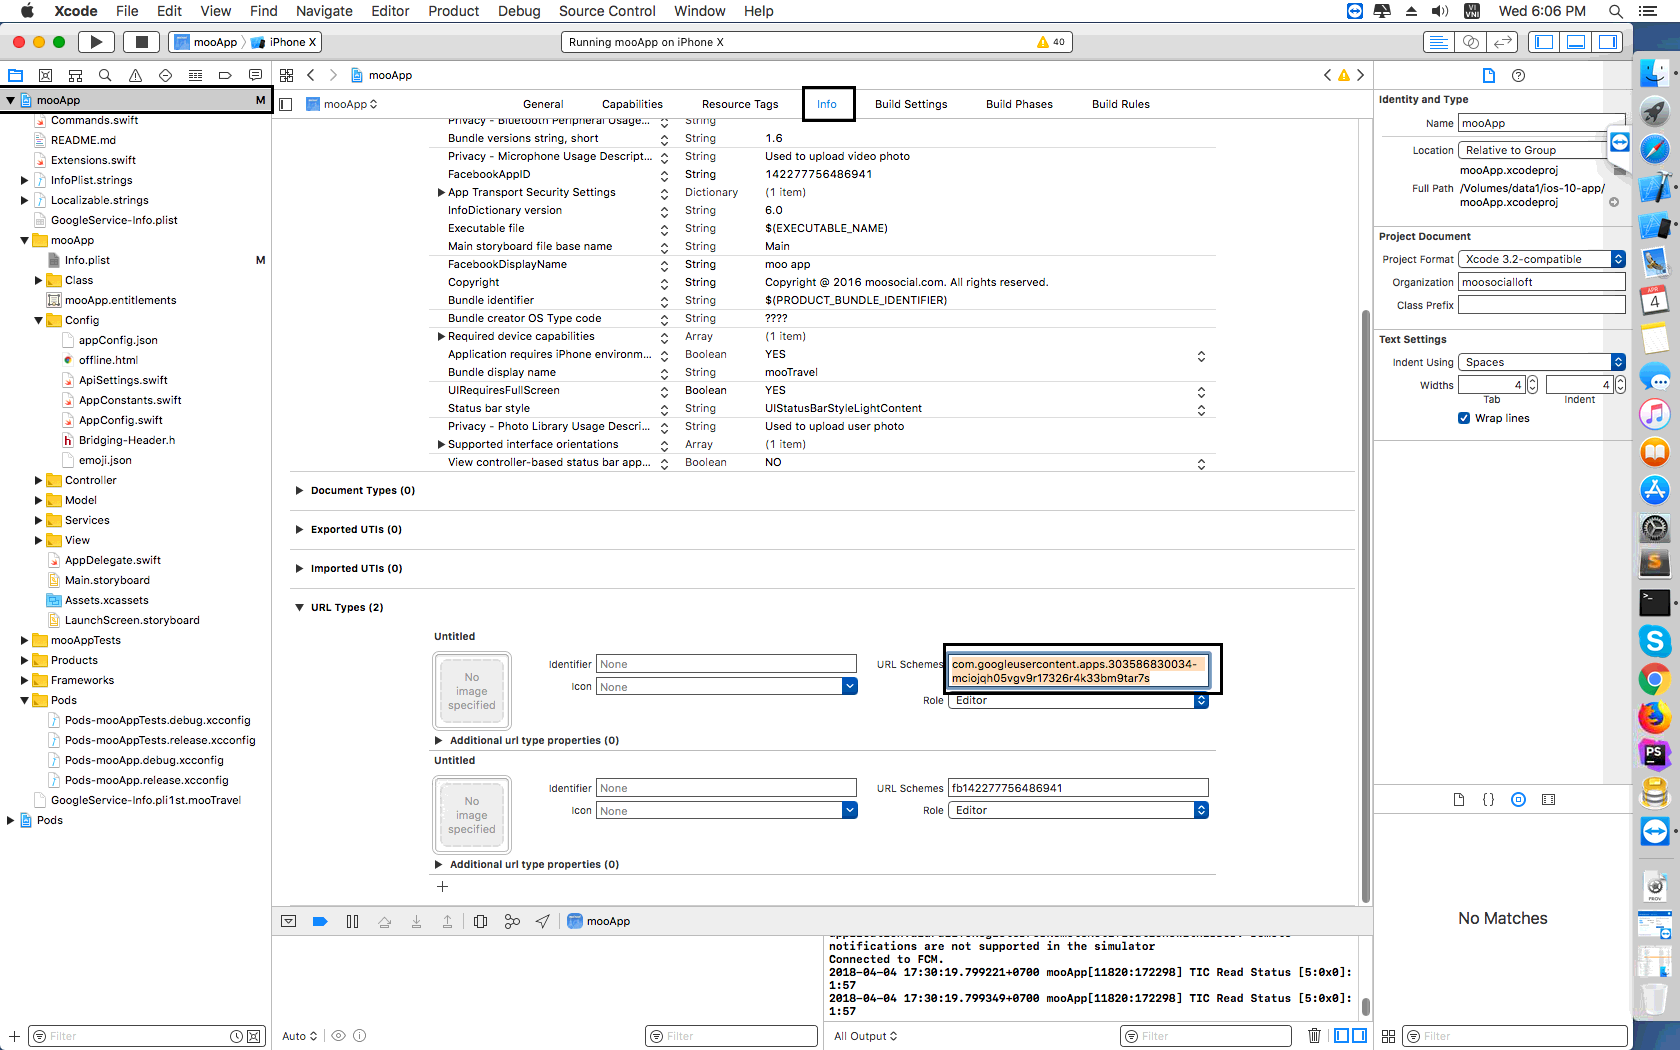Open the Debug navigator

point(195,75)
